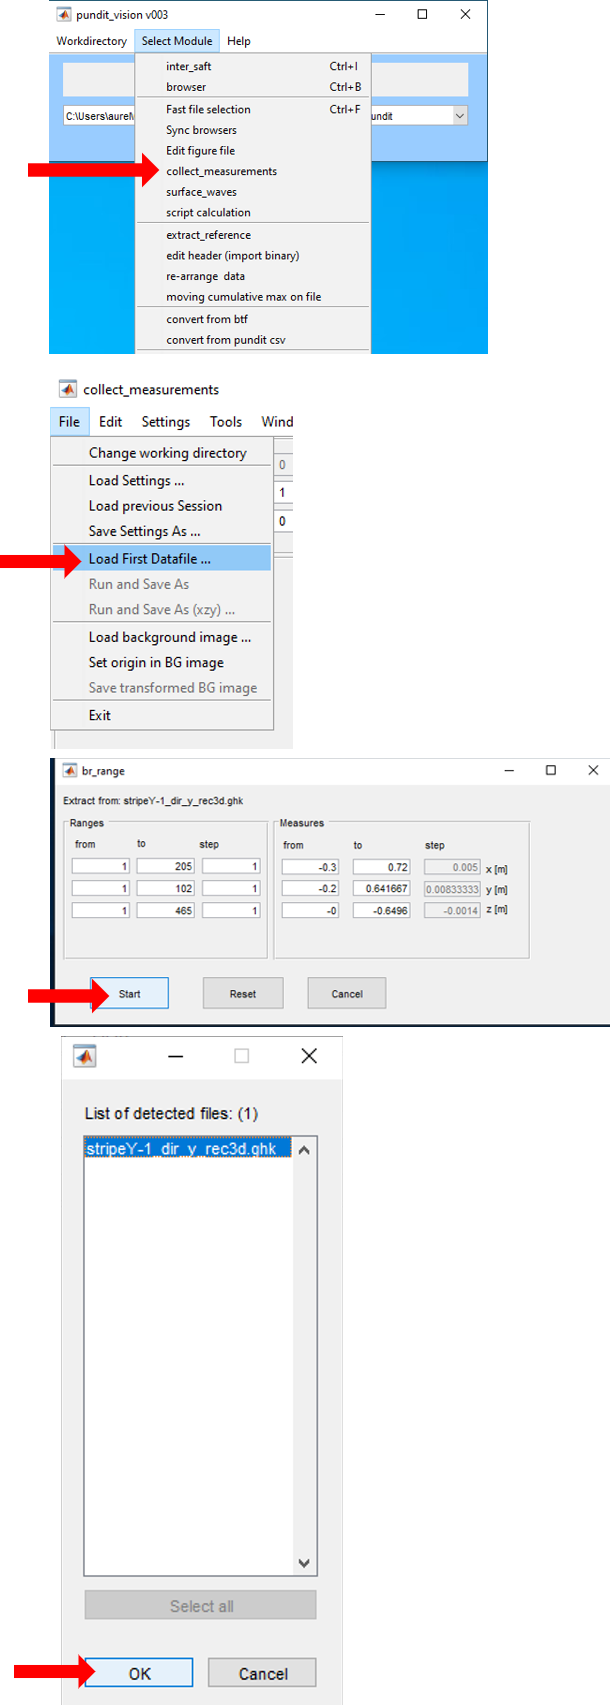Click Ranges 'to' field showing 205

166,867
